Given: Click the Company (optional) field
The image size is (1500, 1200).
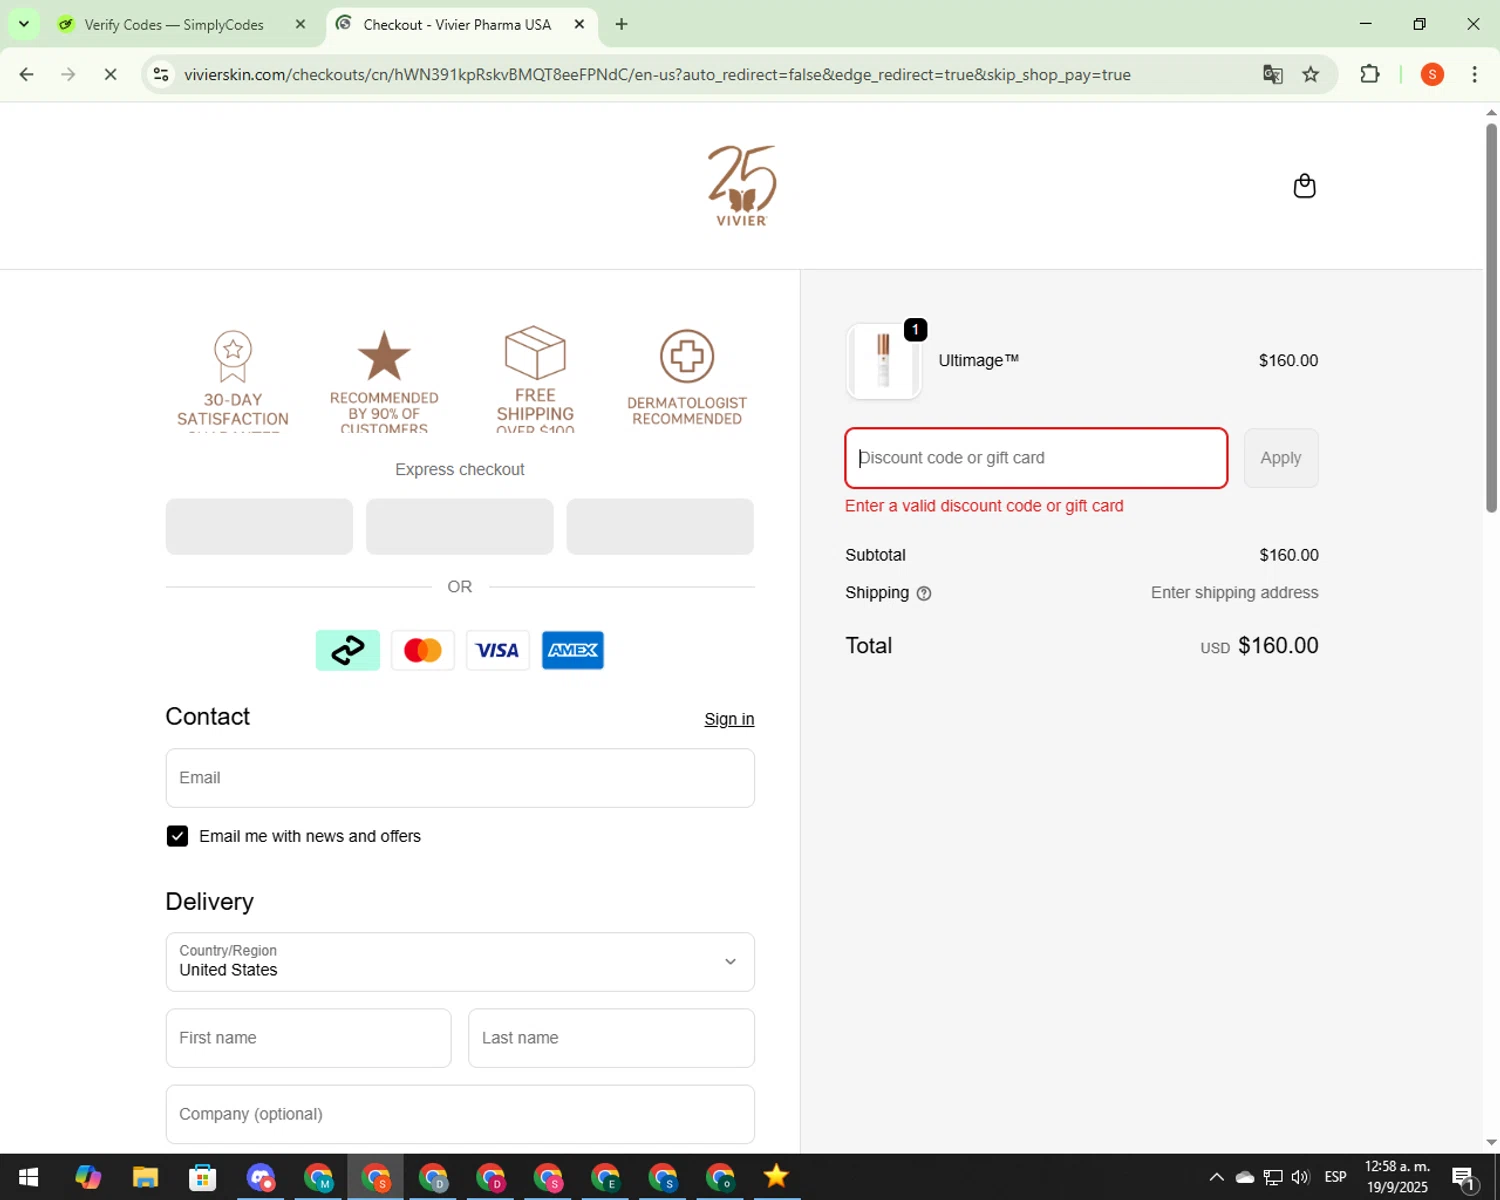Looking at the screenshot, I should pyautogui.click(x=460, y=1114).
